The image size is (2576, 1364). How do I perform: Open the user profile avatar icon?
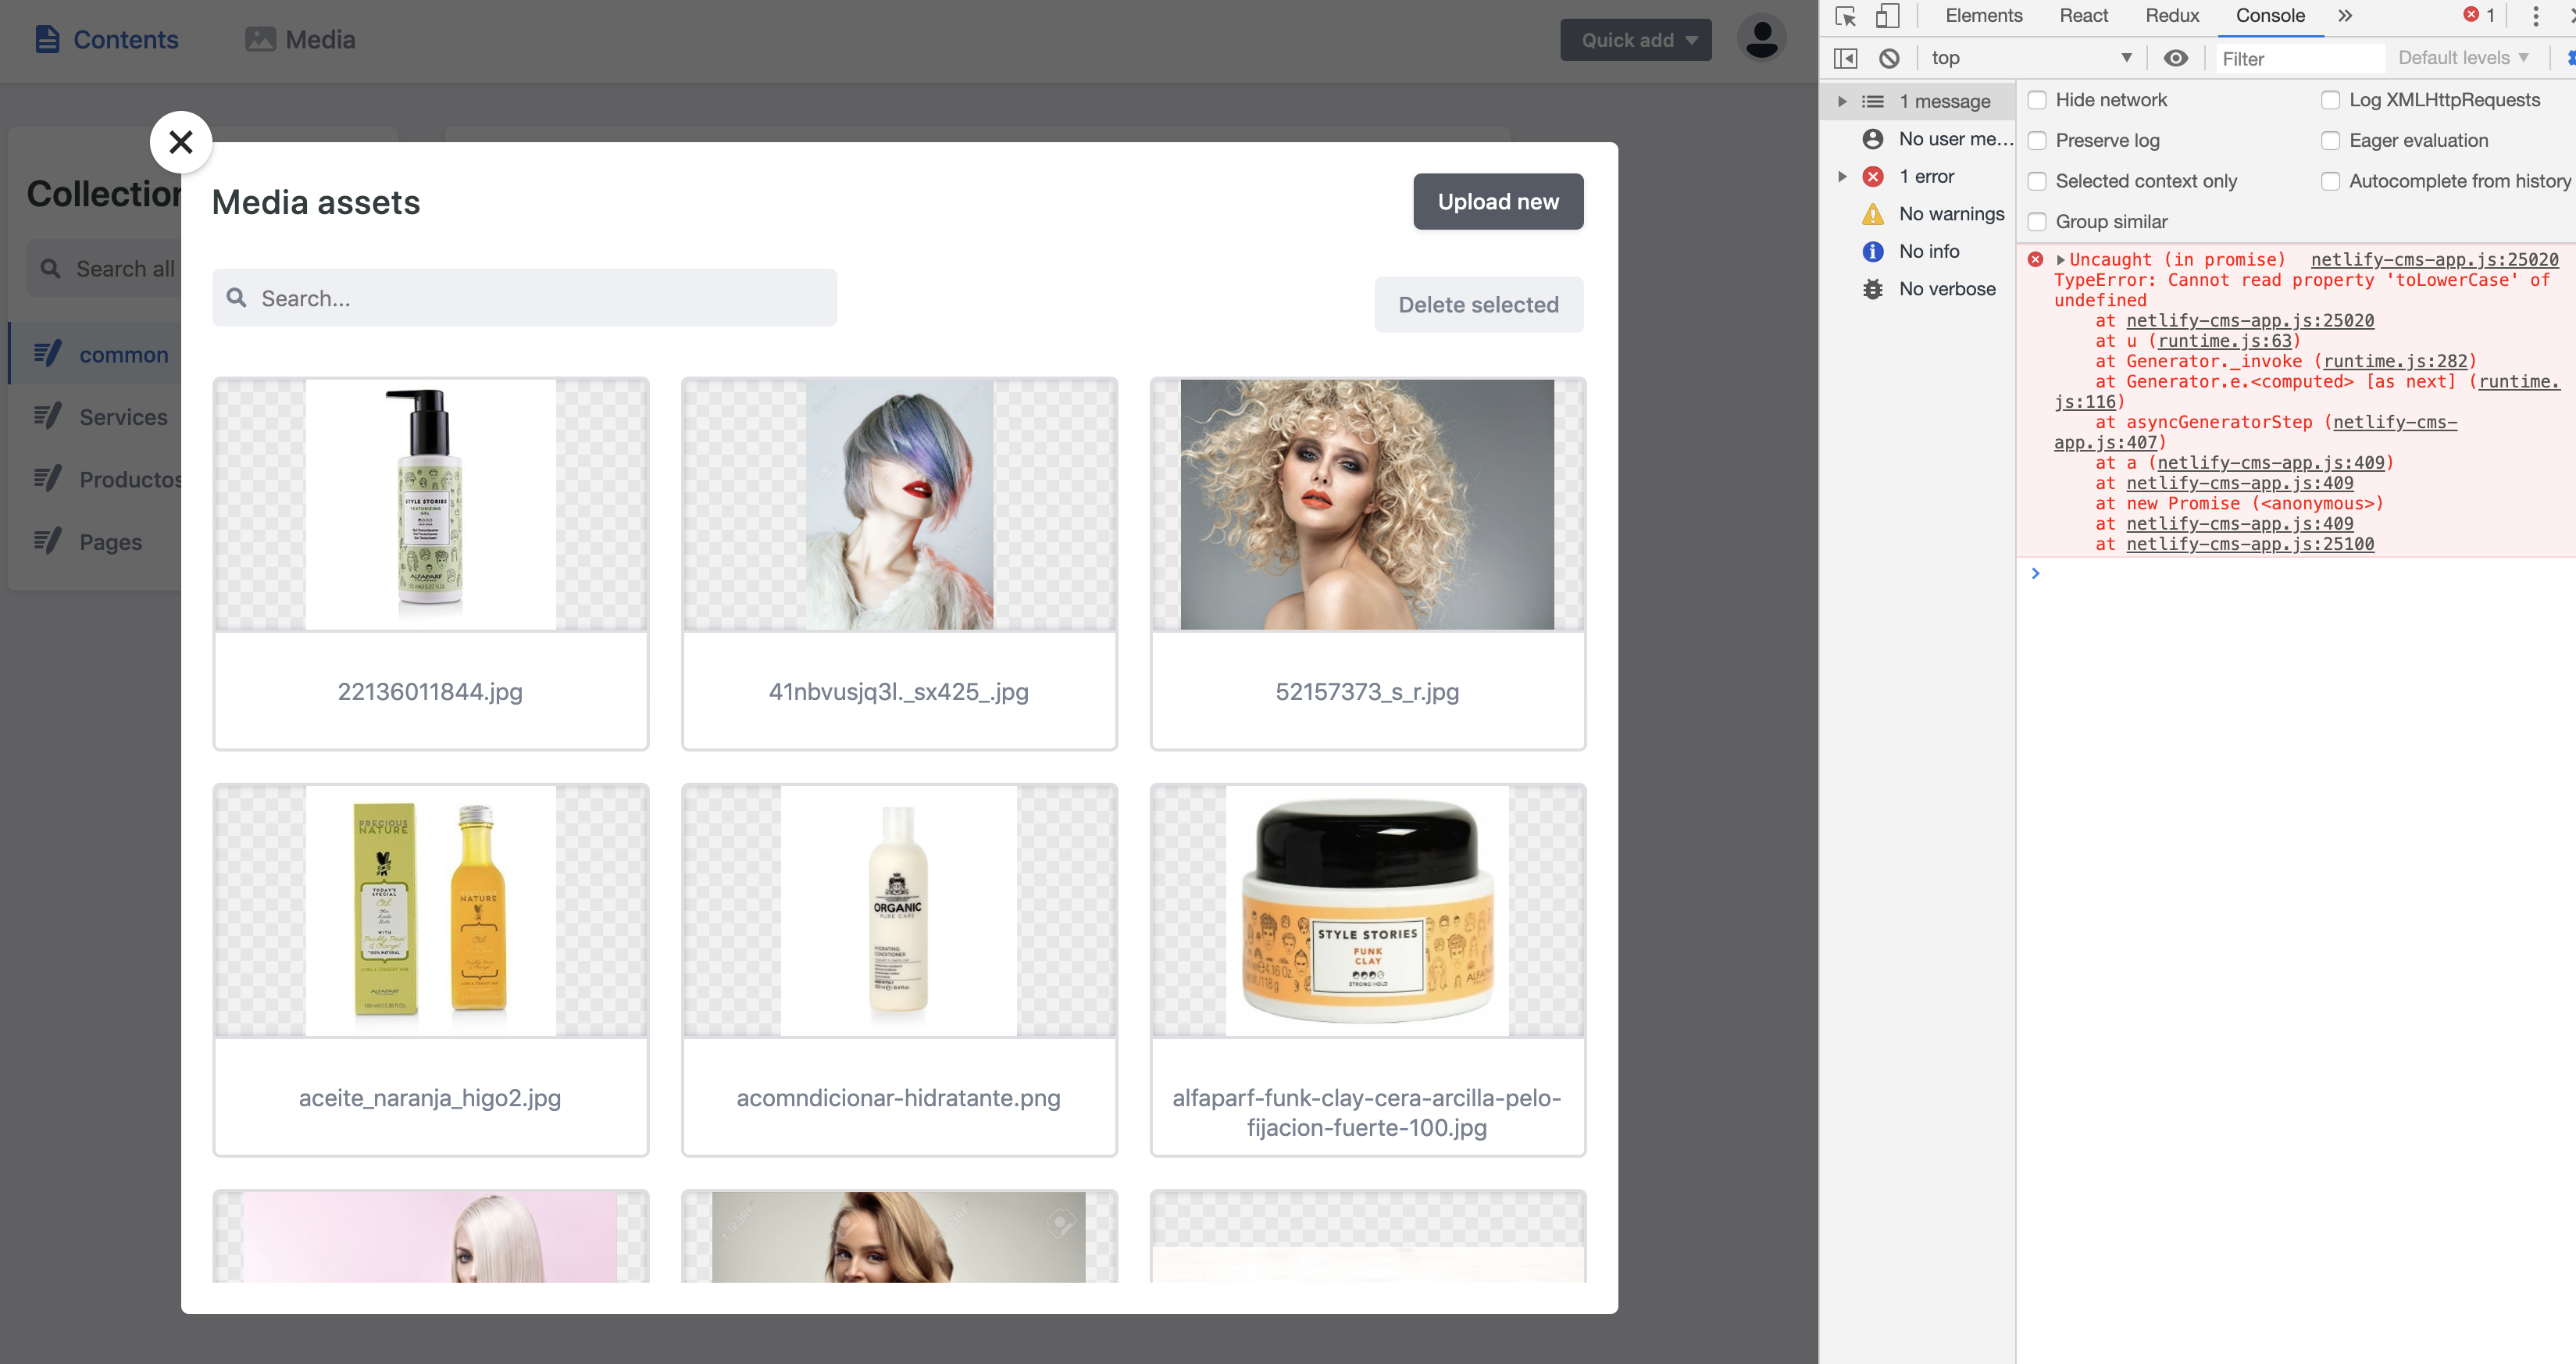tap(1762, 37)
